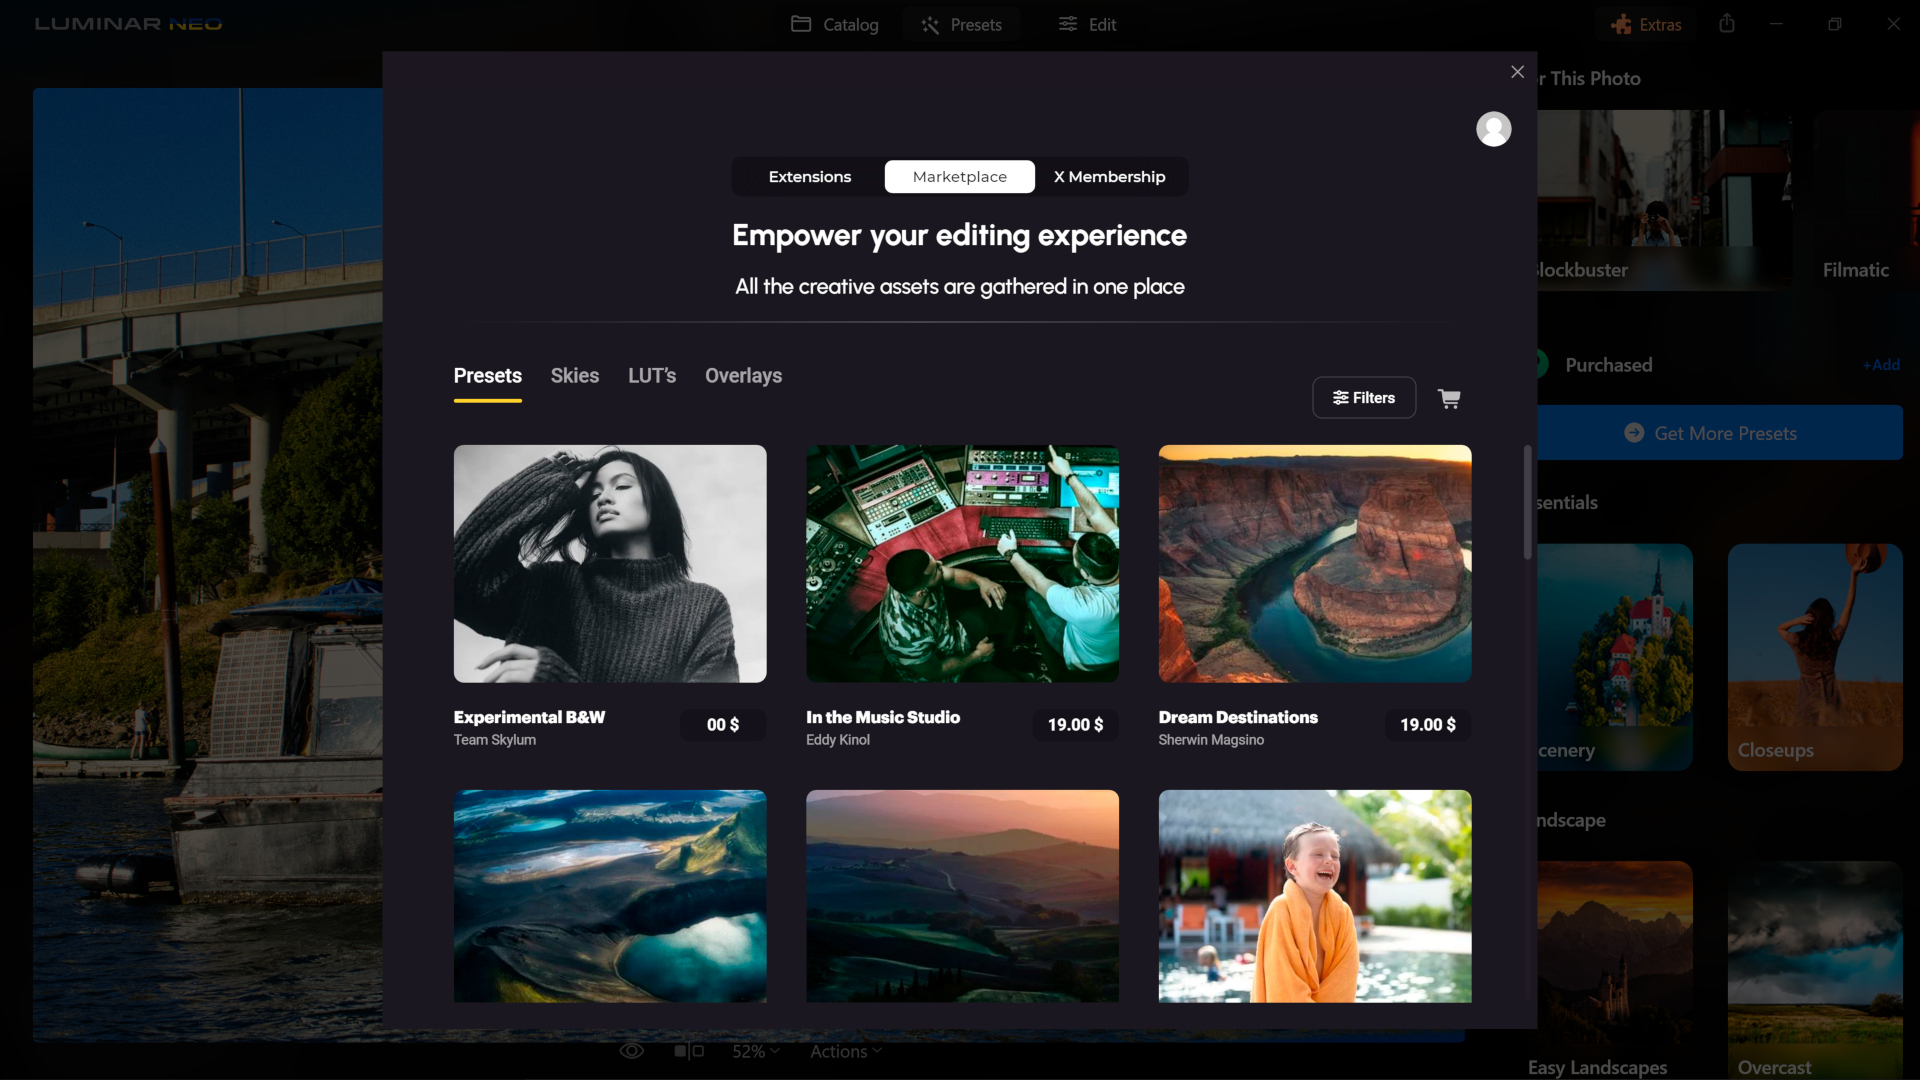Image resolution: width=1920 pixels, height=1080 pixels.
Task: Click the share/export icon in top bar
Action: 1727,24
